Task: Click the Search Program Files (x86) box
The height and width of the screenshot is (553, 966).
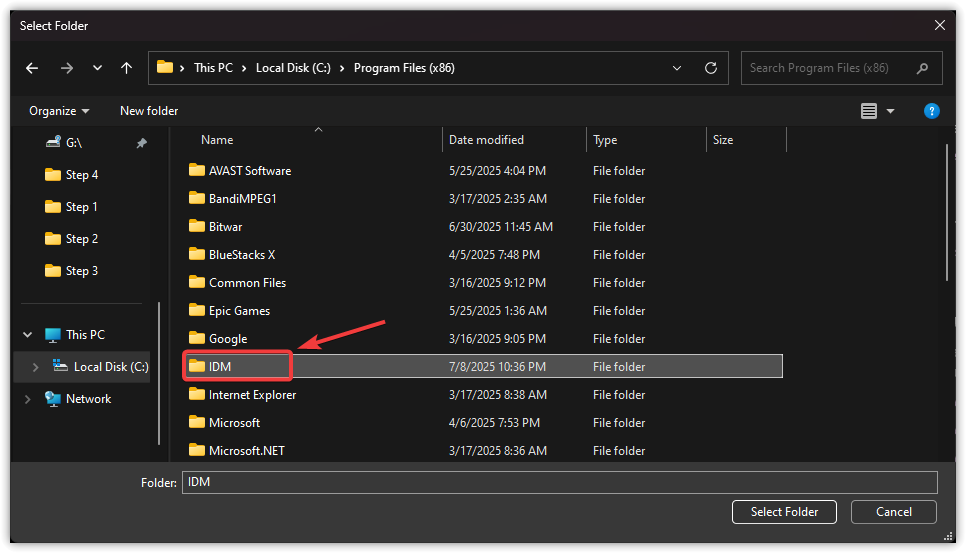Action: pyautogui.click(x=830, y=68)
